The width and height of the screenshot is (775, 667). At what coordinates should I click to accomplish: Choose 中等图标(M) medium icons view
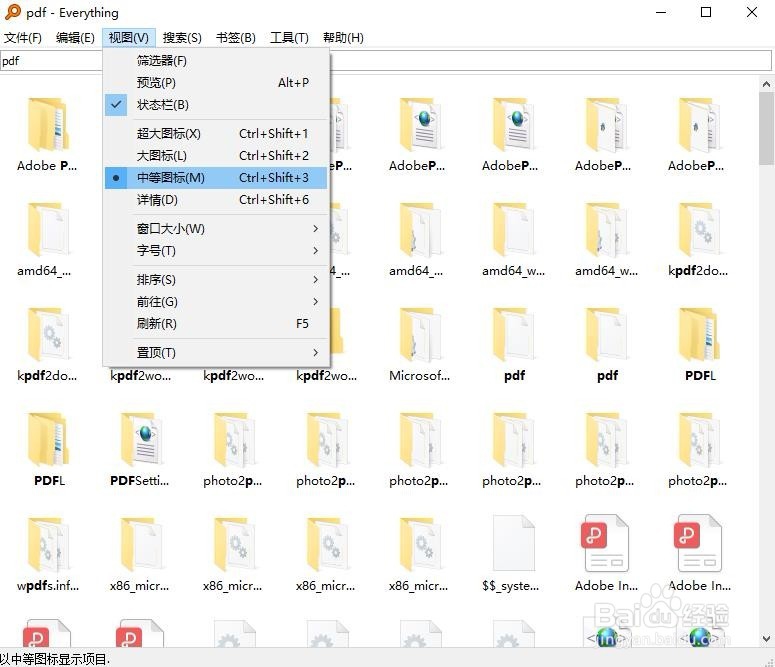216,178
